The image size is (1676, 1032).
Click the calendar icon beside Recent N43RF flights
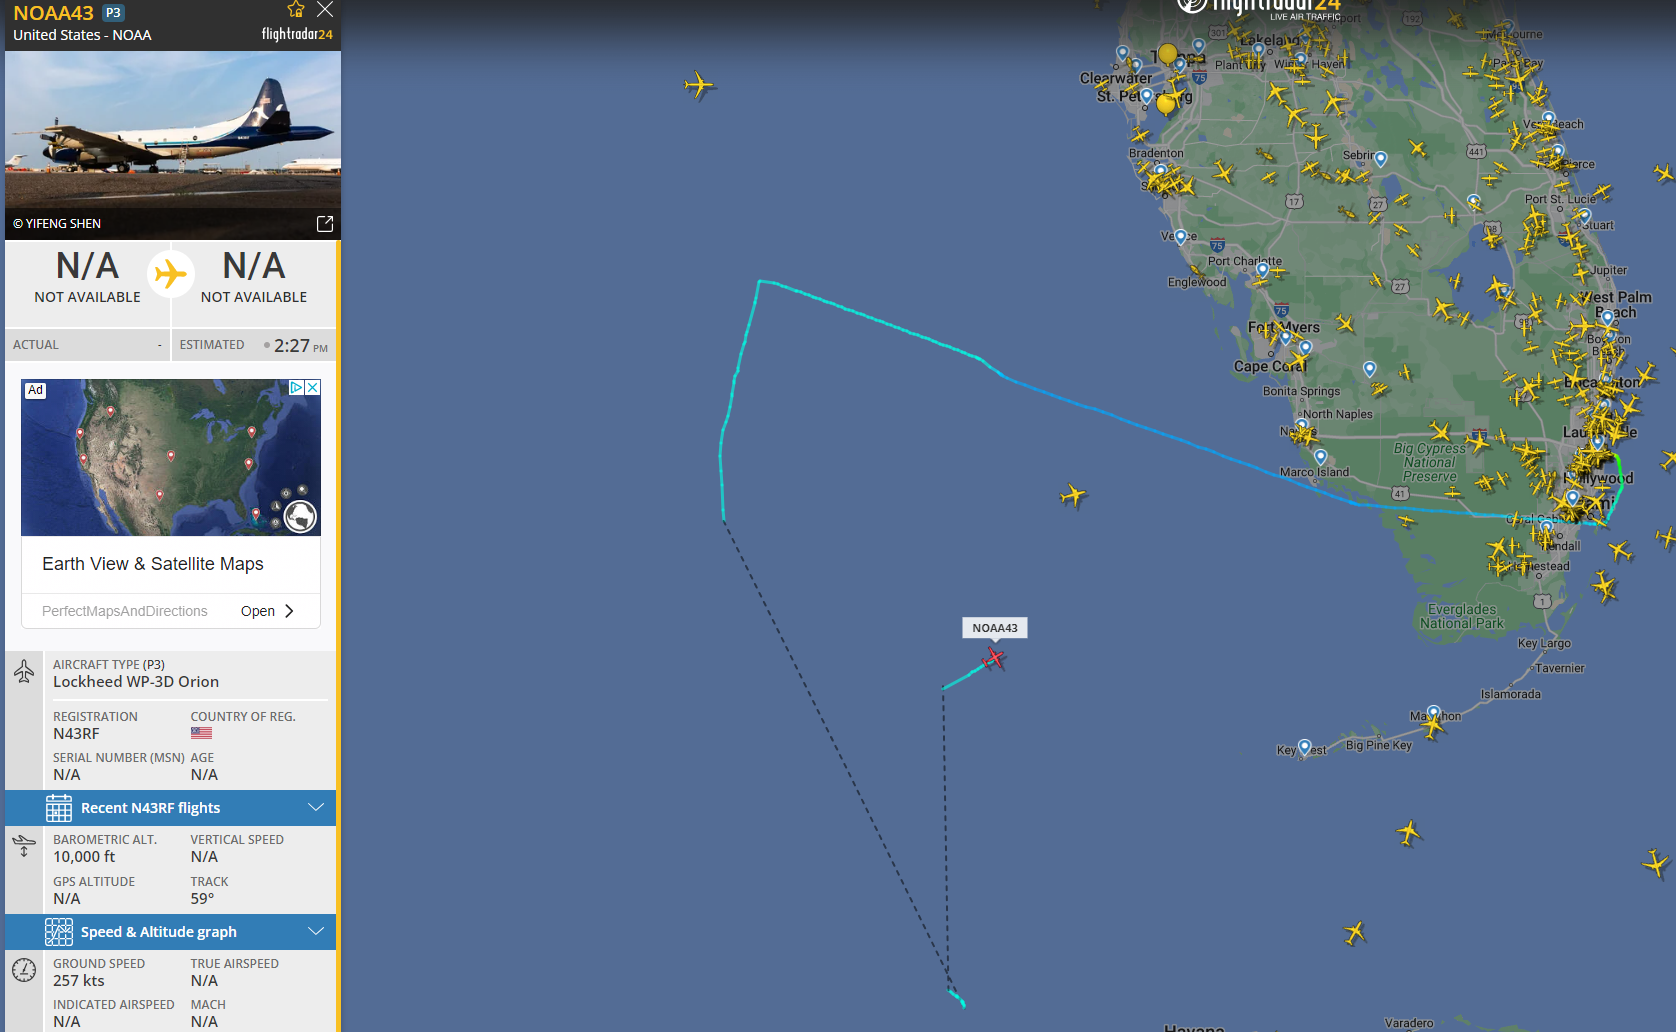pyautogui.click(x=59, y=808)
